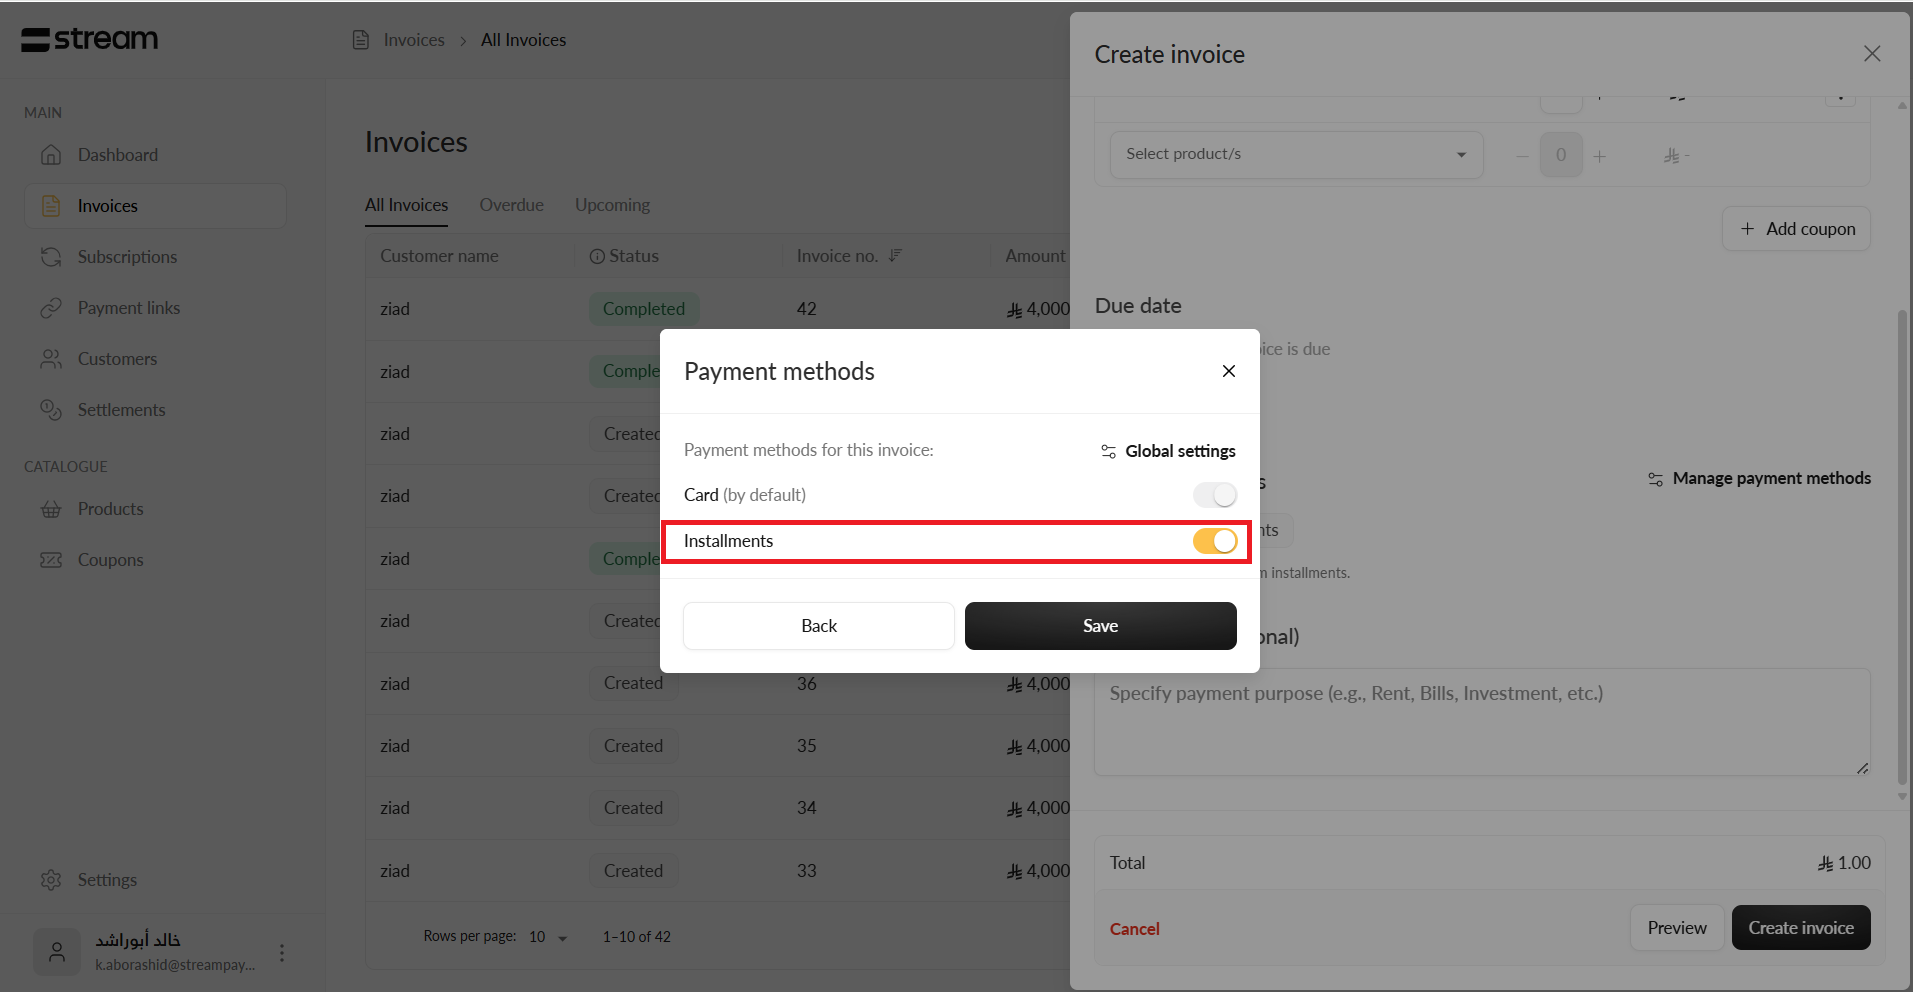Open the Coupons section
1913x992 pixels.
[110, 559]
